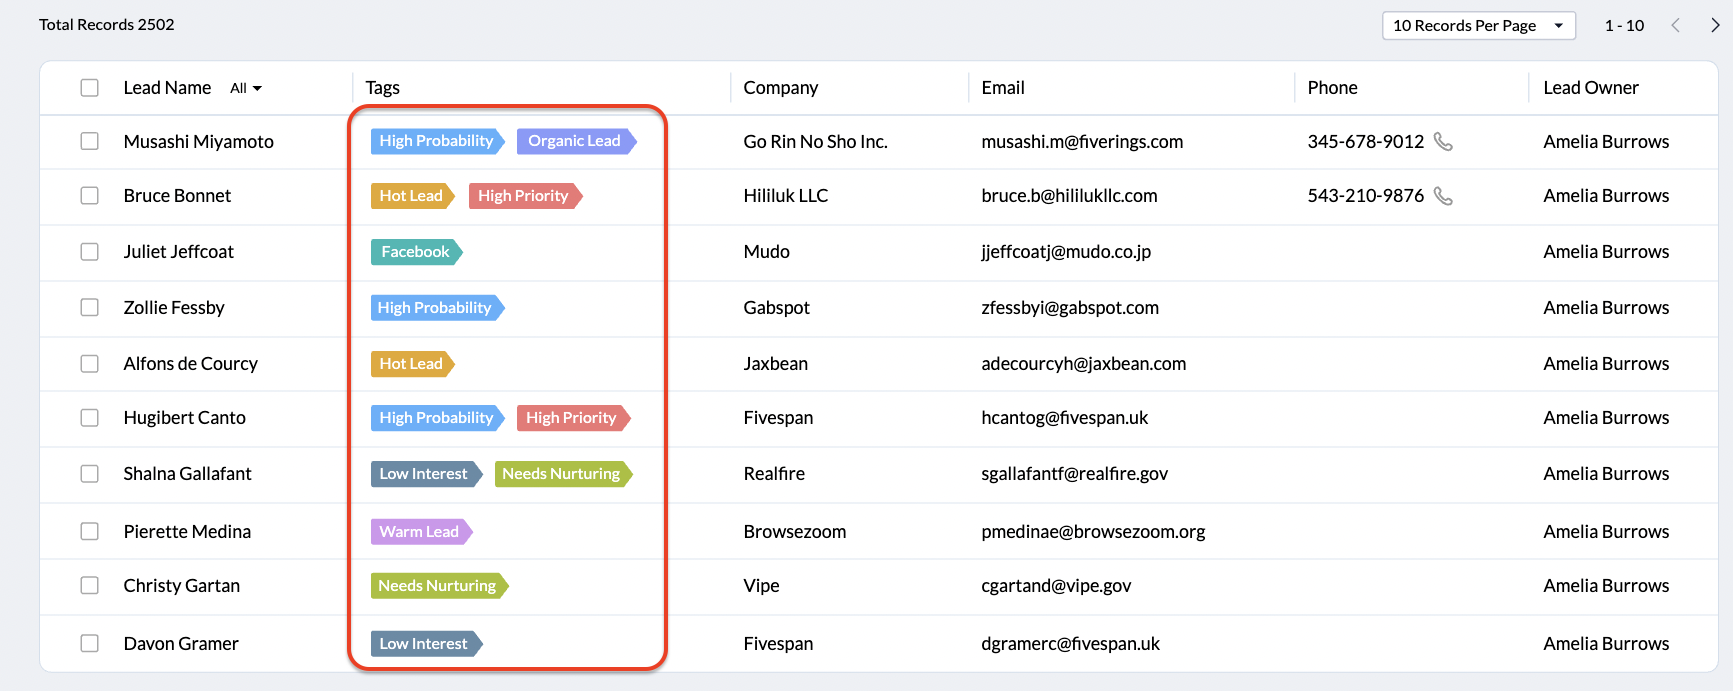Click the Email column header
The image size is (1733, 691).
pyautogui.click(x=1003, y=88)
